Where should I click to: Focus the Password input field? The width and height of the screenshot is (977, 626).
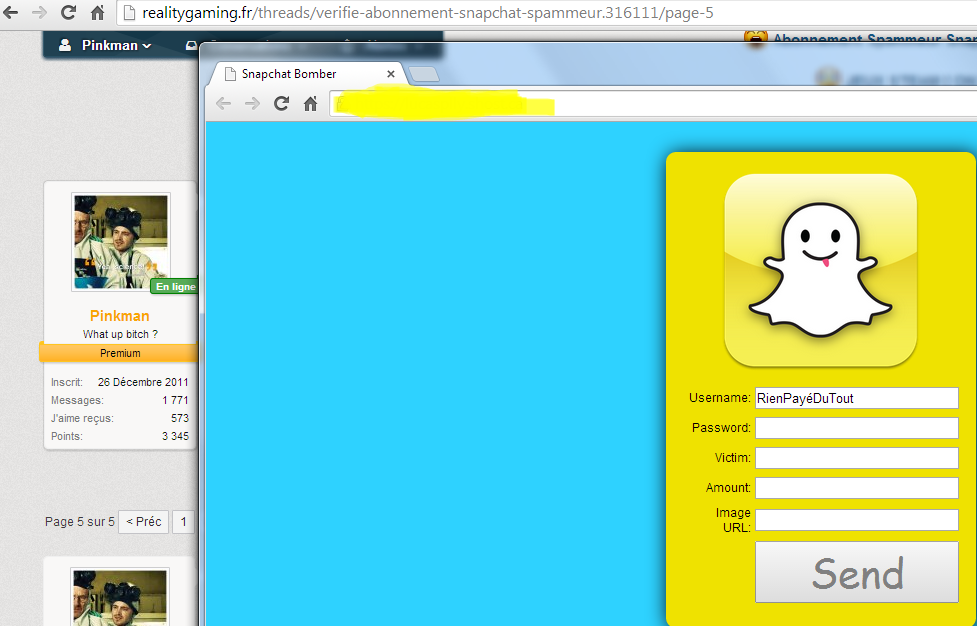point(857,428)
